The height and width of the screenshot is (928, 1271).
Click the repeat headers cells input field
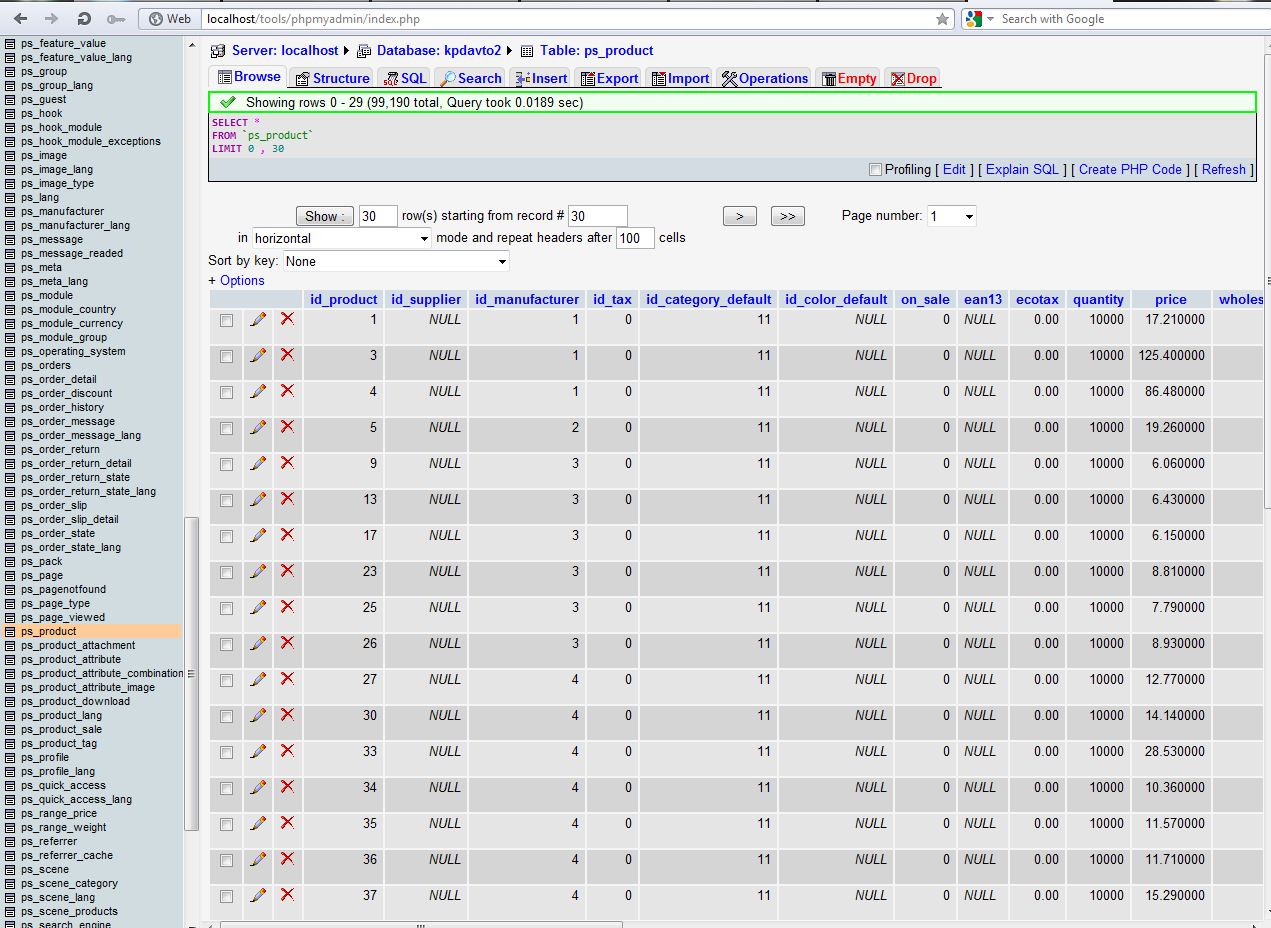(x=635, y=239)
